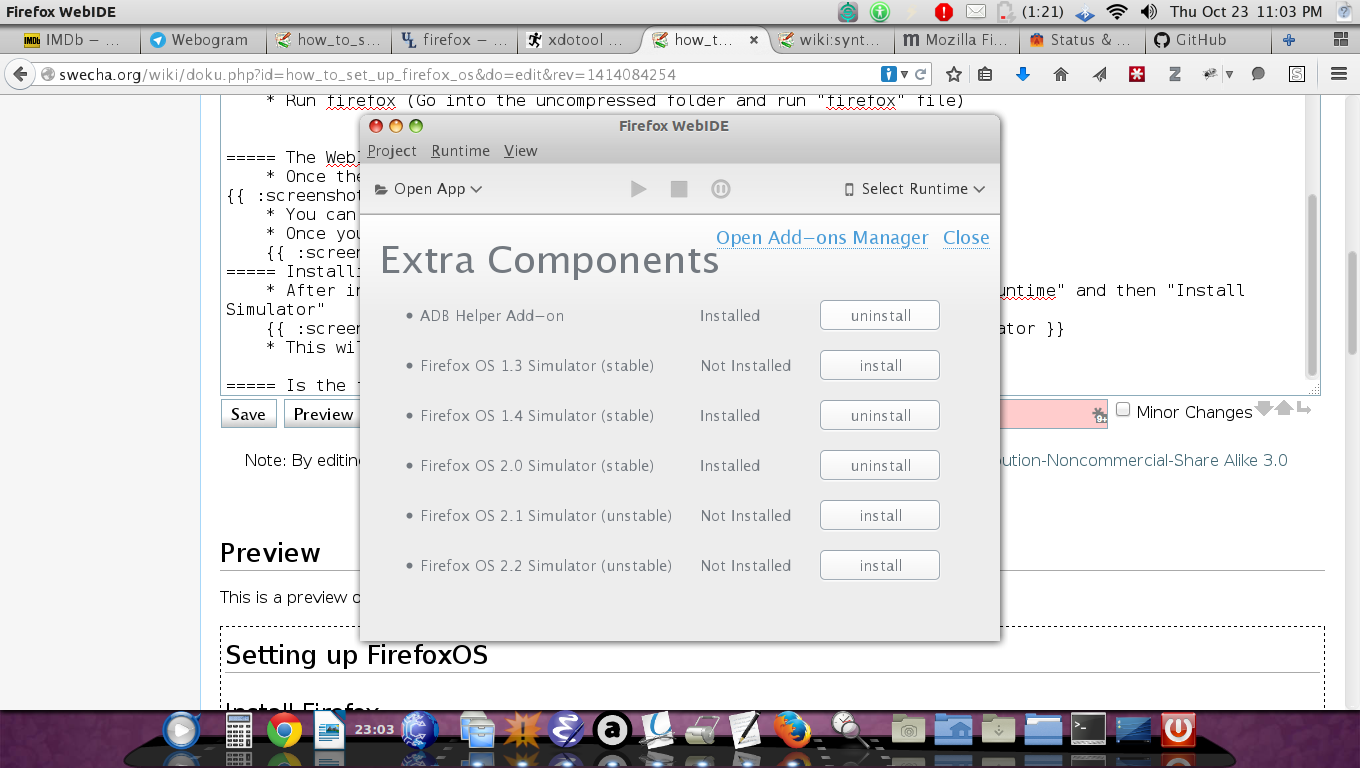Install Firefox OS 1.3 Simulator

(880, 365)
